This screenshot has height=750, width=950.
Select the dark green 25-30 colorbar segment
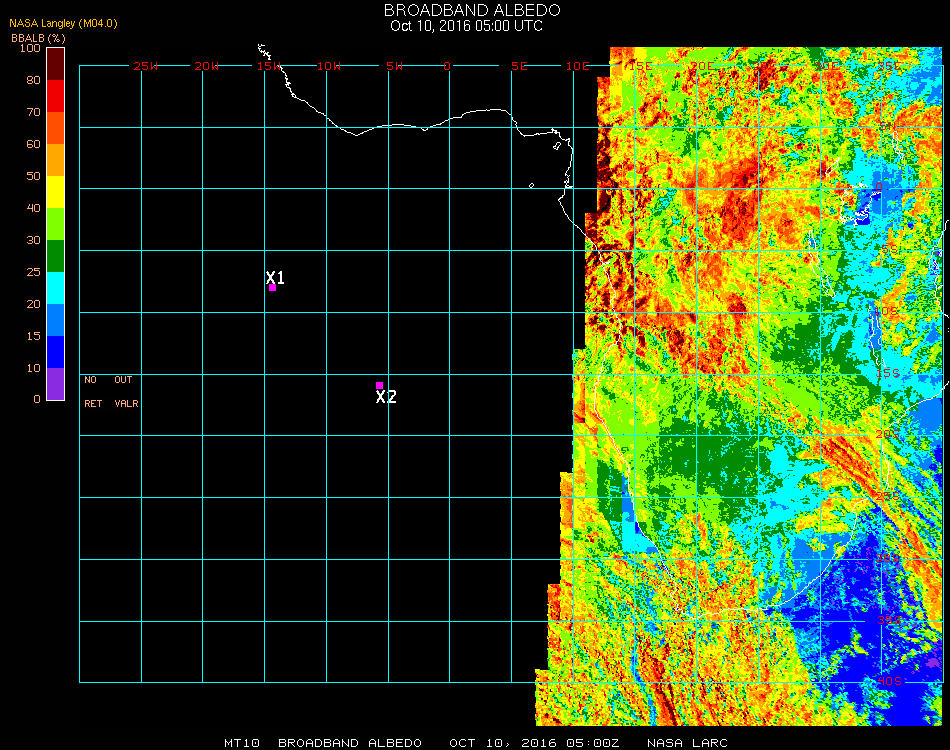55,256
